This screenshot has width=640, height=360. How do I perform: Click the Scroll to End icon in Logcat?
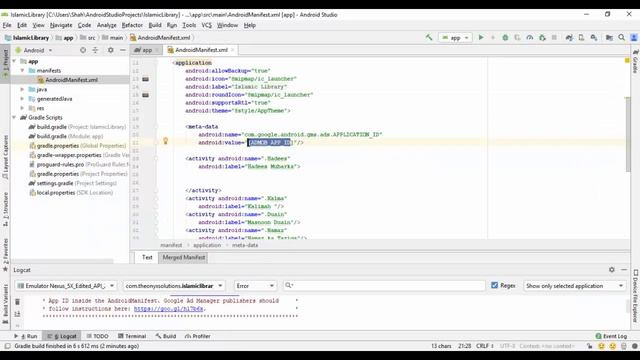pos(17,313)
